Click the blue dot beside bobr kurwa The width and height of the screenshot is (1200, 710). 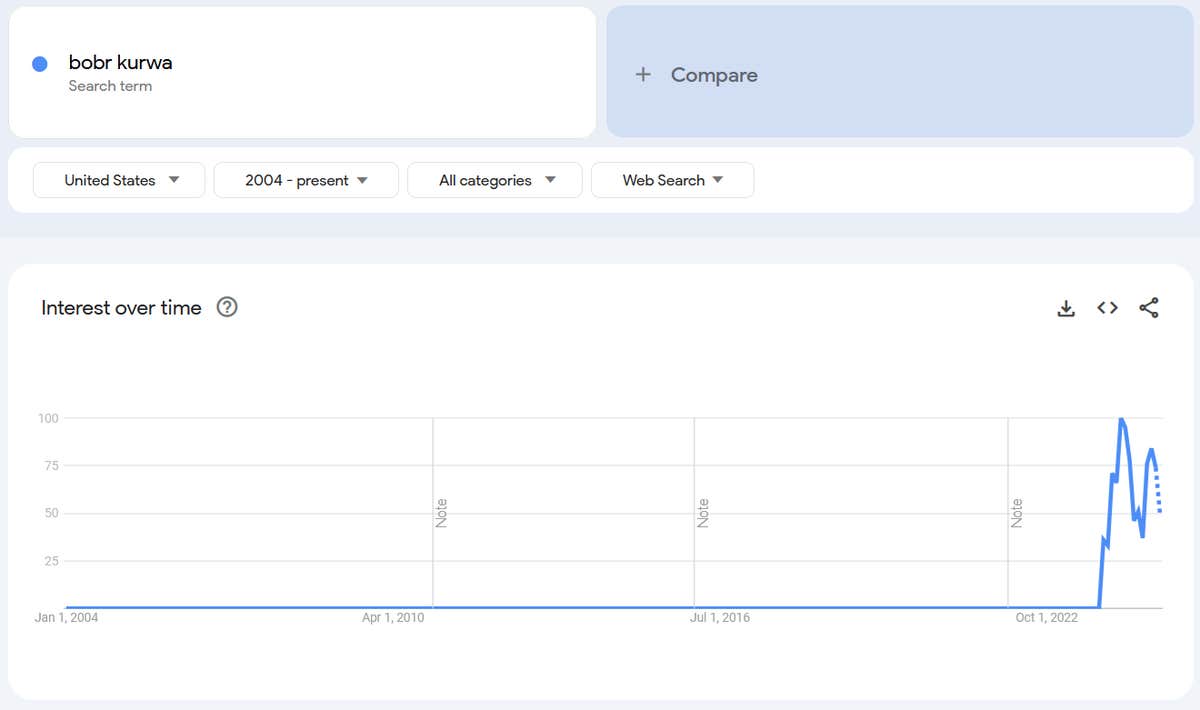tap(40, 64)
